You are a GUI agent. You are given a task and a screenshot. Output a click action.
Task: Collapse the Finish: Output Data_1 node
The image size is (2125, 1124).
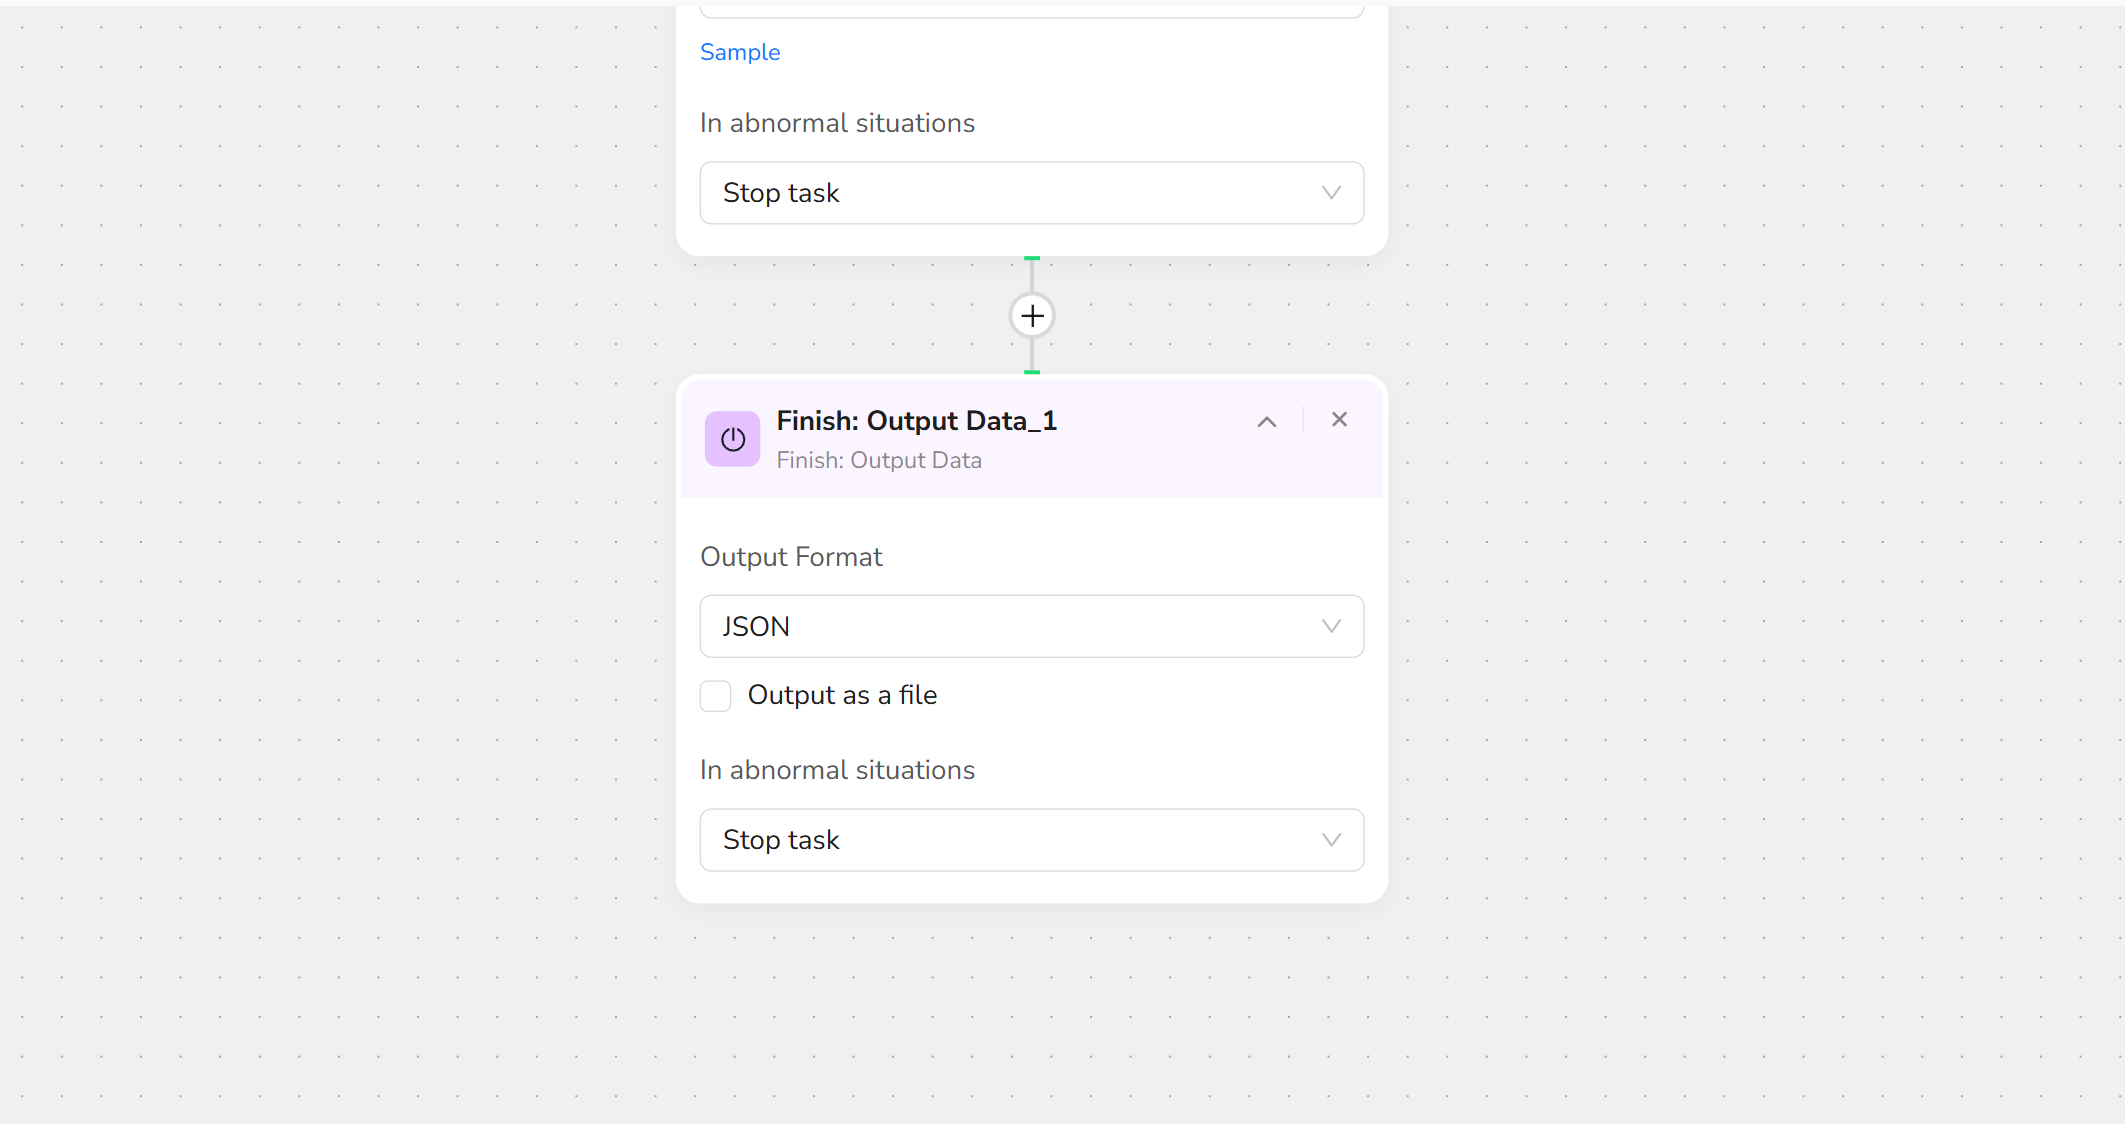(x=1267, y=422)
